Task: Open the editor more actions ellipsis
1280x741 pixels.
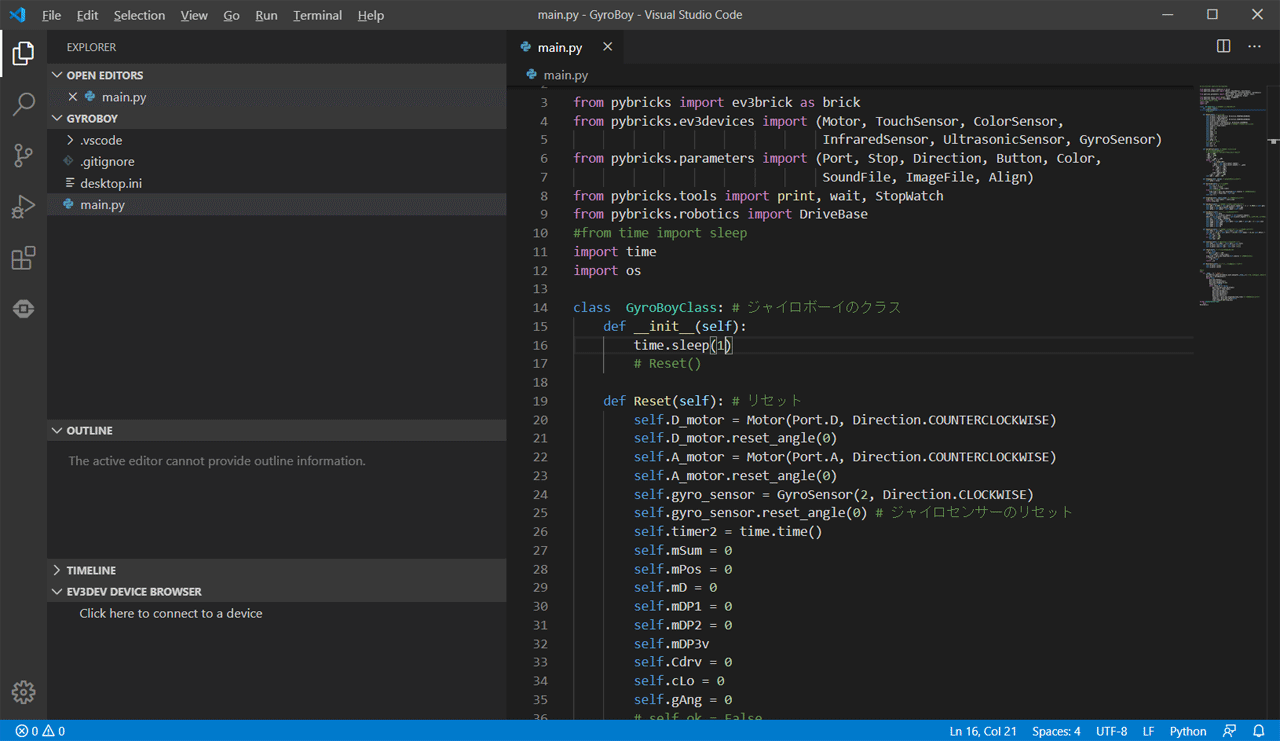Action: click(x=1254, y=46)
